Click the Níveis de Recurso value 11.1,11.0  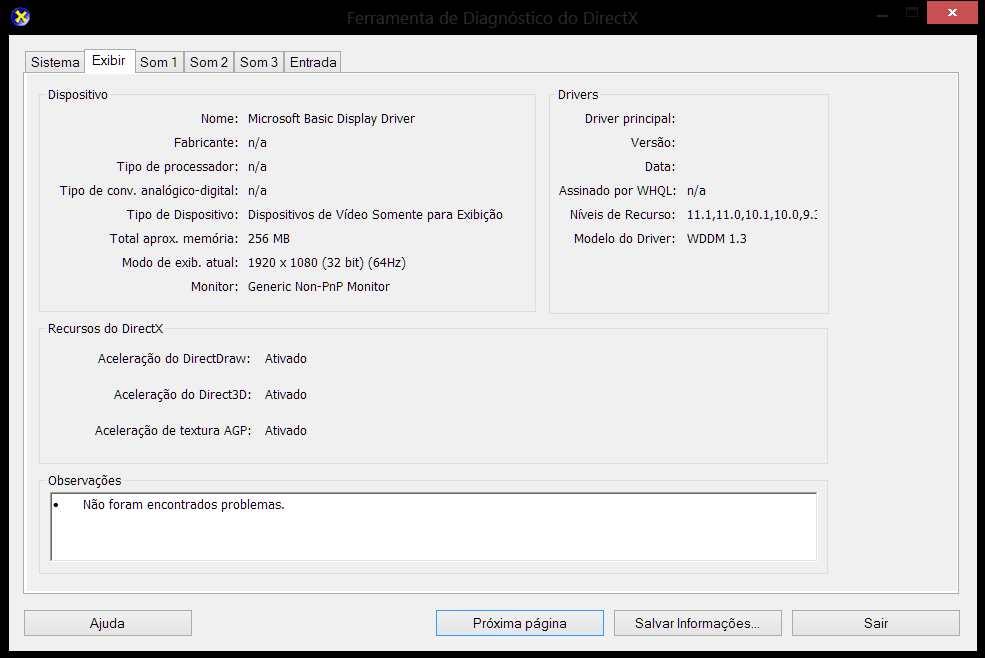752,215
